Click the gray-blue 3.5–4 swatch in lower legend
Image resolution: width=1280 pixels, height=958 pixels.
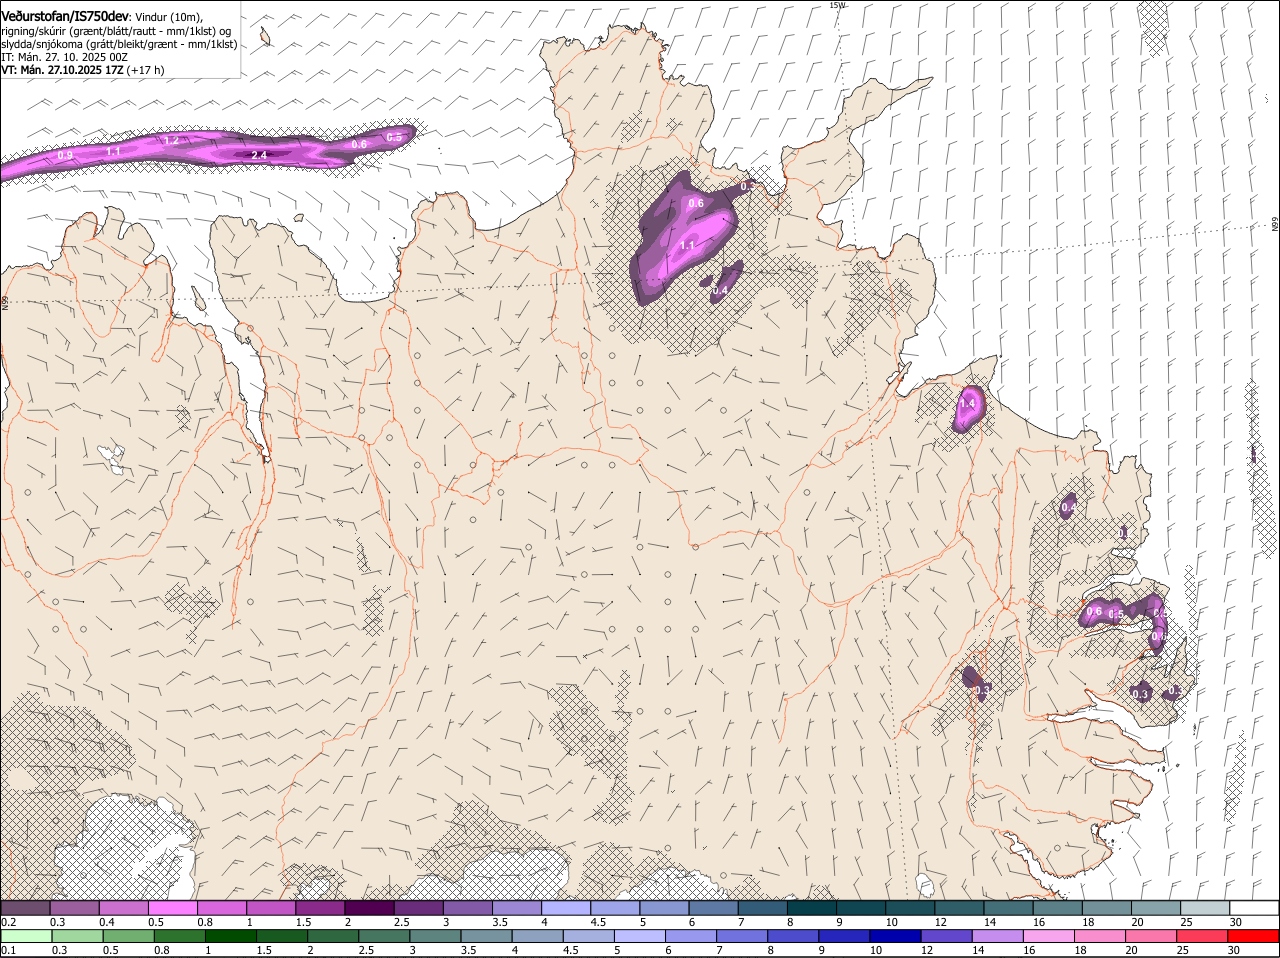pos(487,936)
